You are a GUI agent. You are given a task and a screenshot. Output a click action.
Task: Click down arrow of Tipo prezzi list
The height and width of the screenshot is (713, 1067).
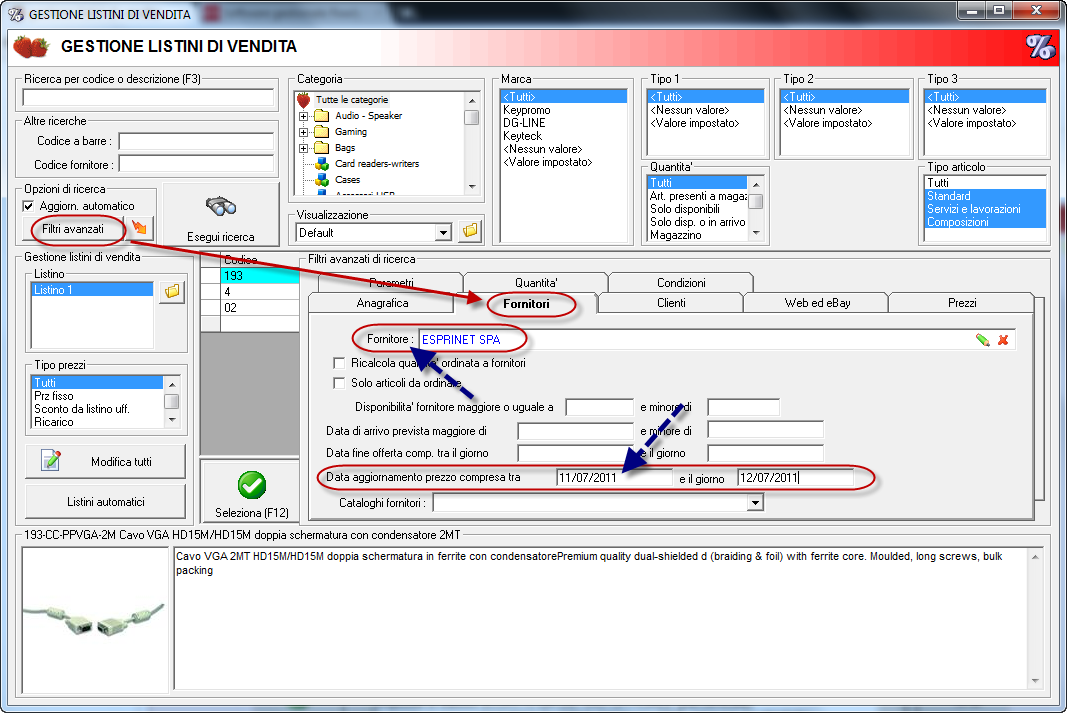[172, 420]
